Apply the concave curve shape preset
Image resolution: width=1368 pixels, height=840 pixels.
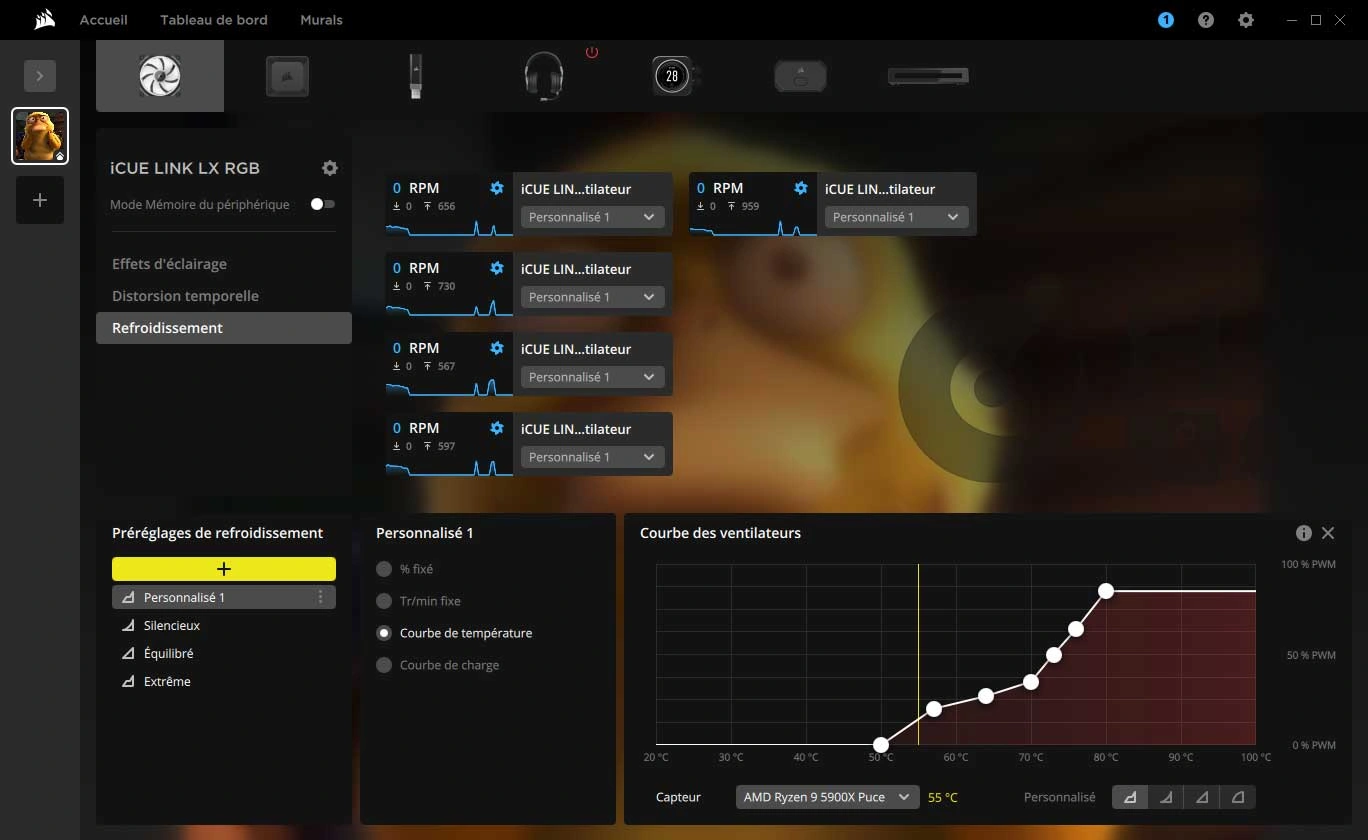tap(1166, 797)
